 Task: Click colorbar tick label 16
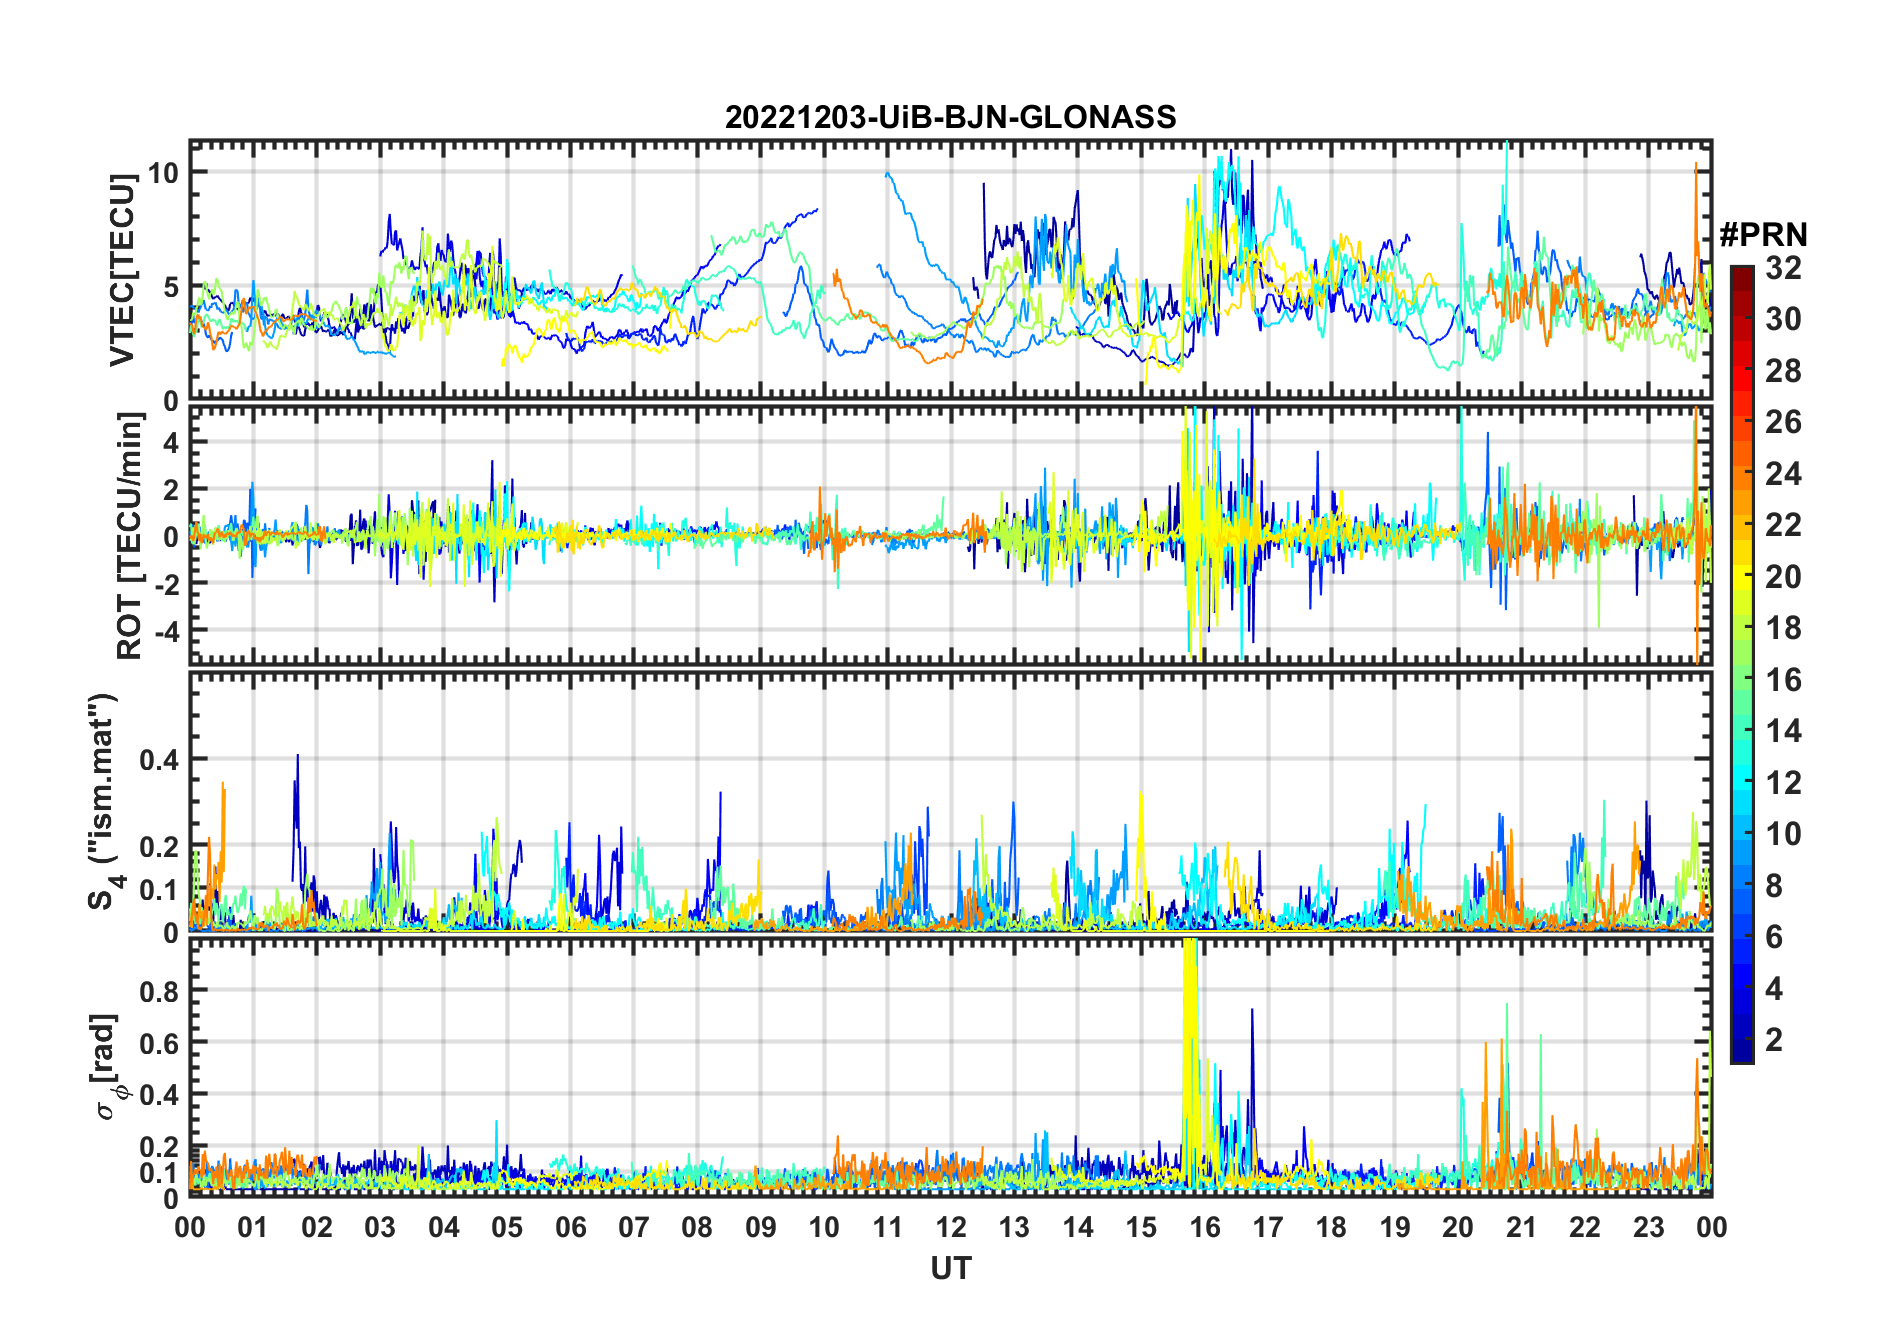coord(1783,680)
